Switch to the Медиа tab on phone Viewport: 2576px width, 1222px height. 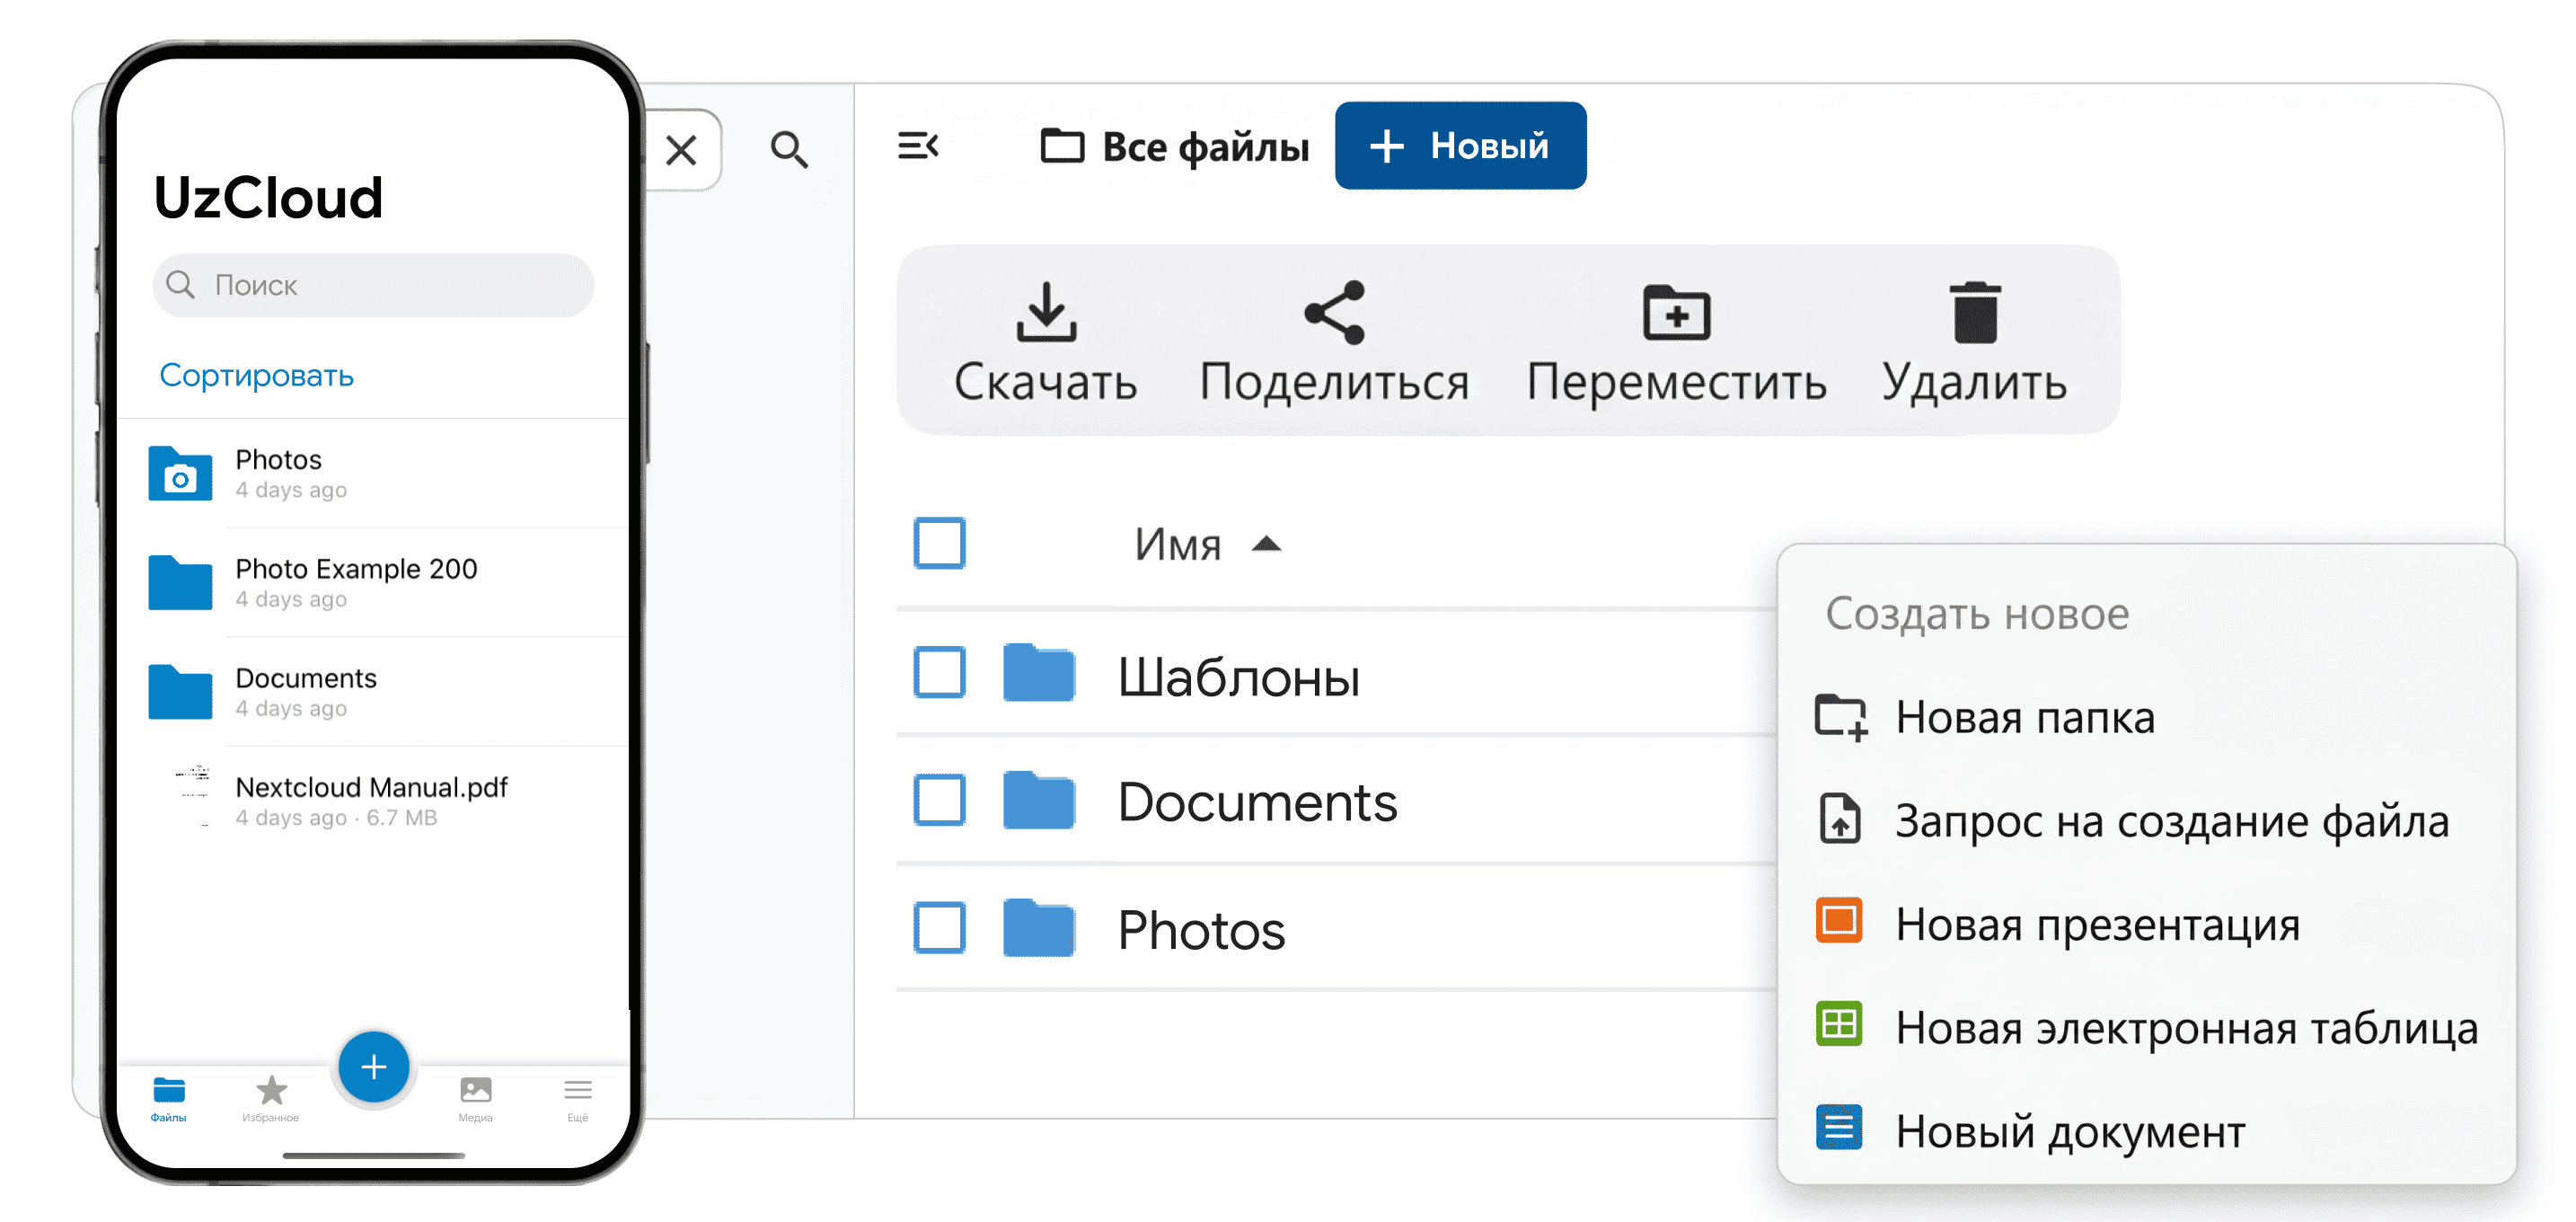tap(475, 1098)
